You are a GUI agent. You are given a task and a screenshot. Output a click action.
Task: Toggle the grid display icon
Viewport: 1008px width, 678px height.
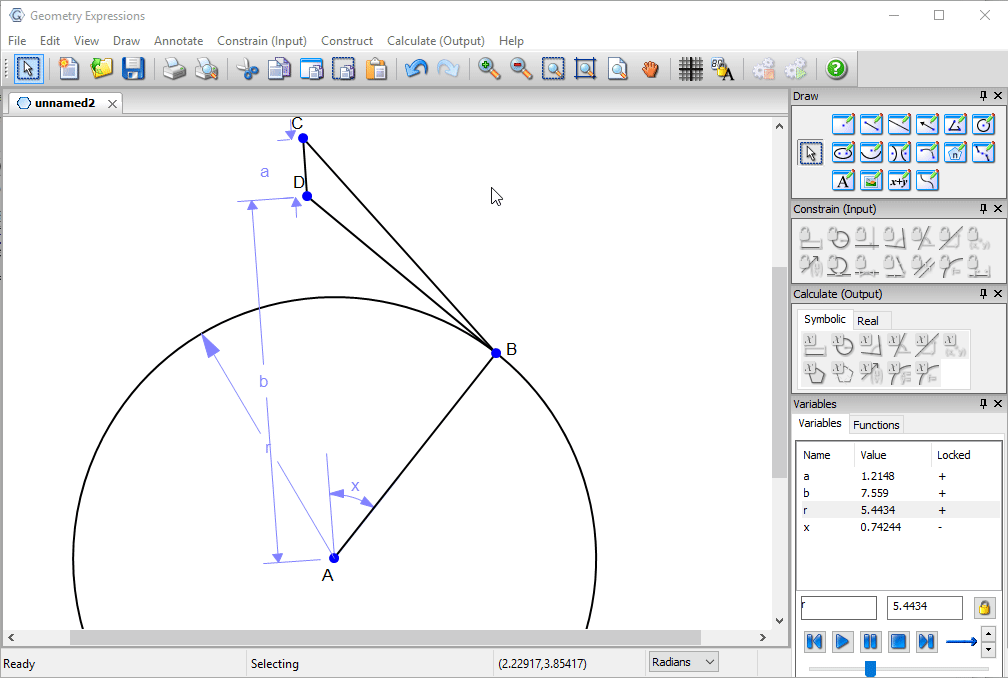[690, 69]
